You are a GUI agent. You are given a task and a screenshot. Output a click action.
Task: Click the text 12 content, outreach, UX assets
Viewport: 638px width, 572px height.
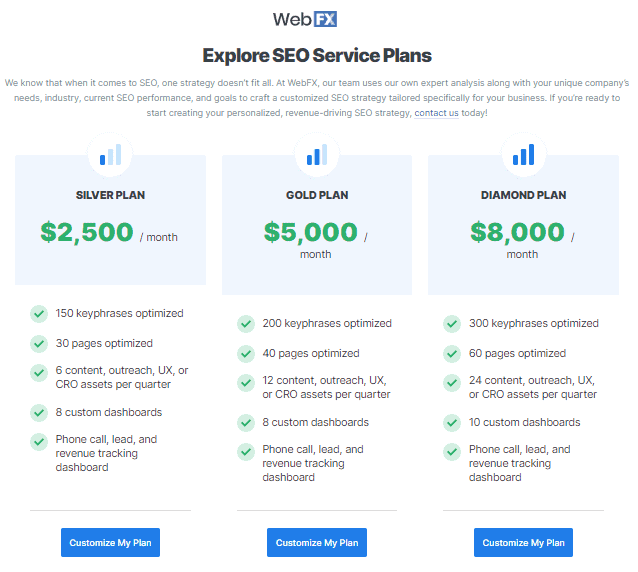point(326,388)
